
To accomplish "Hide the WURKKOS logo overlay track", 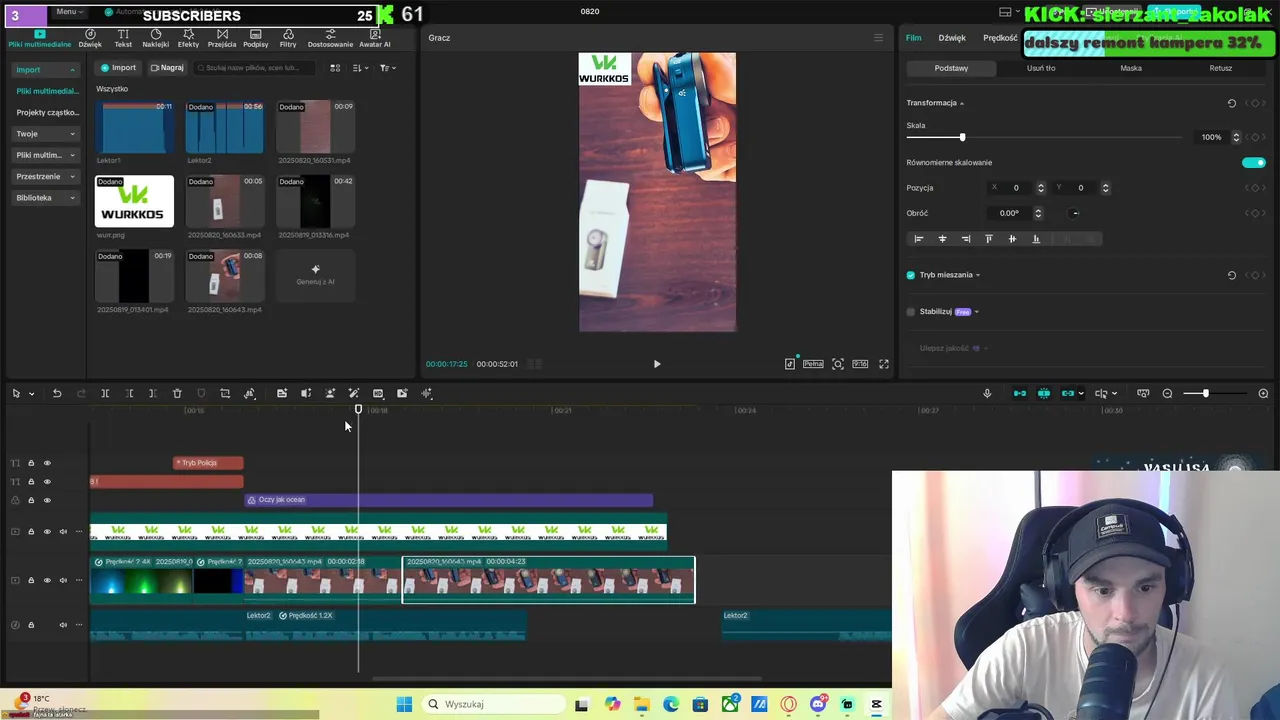I will (47, 532).
